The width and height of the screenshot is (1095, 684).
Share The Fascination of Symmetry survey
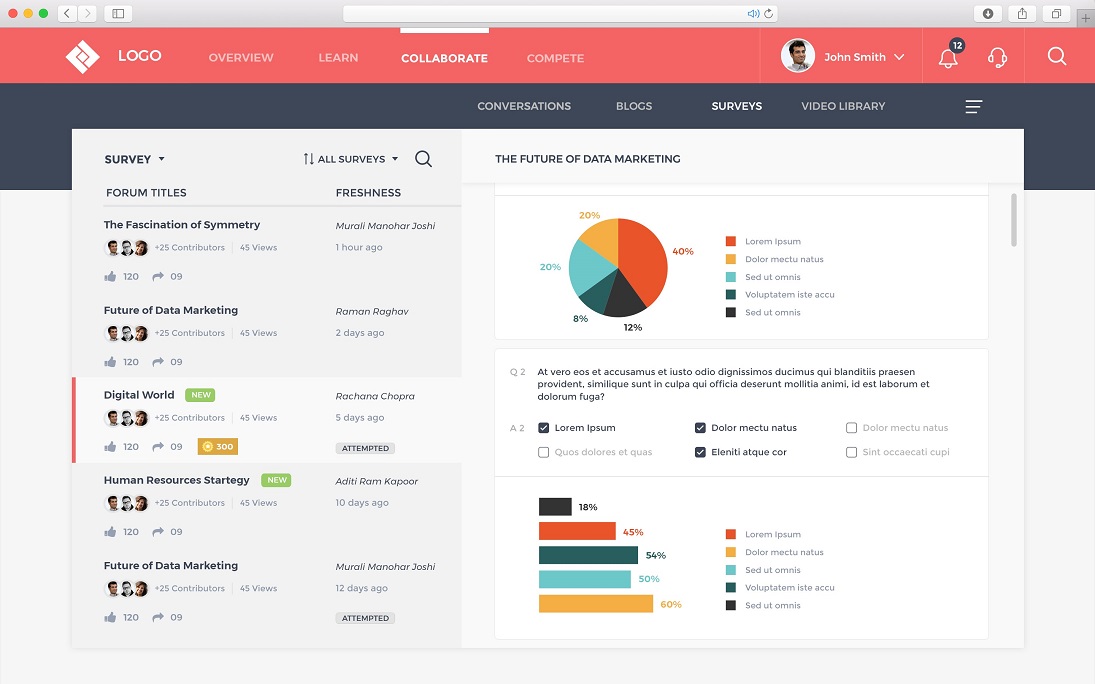158,277
